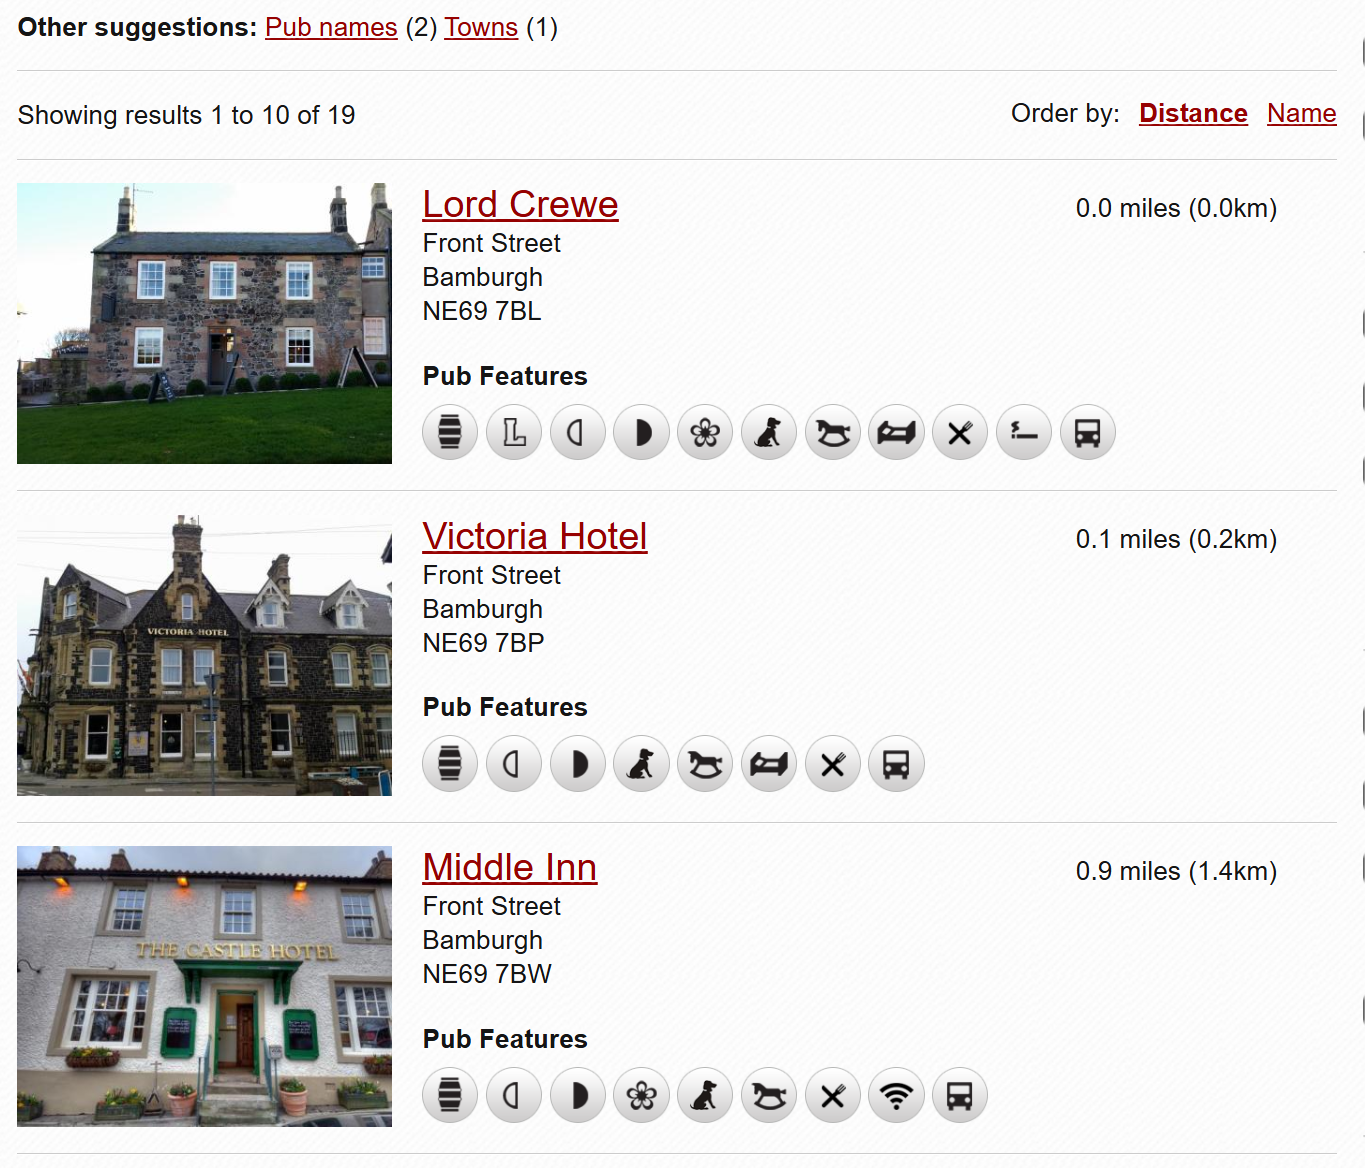Open the Lord Crewe pub page
This screenshot has width=1365, height=1168.
coord(520,205)
